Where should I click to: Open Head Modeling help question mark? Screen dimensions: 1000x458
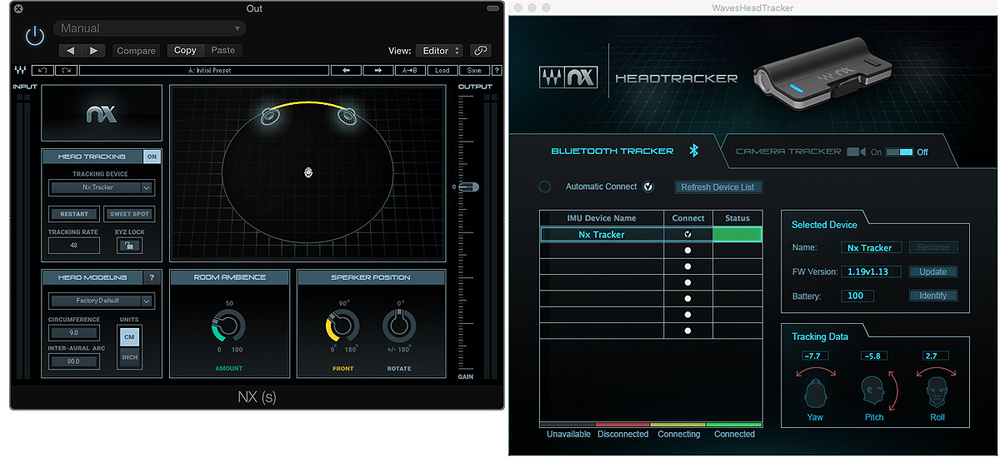(152, 277)
